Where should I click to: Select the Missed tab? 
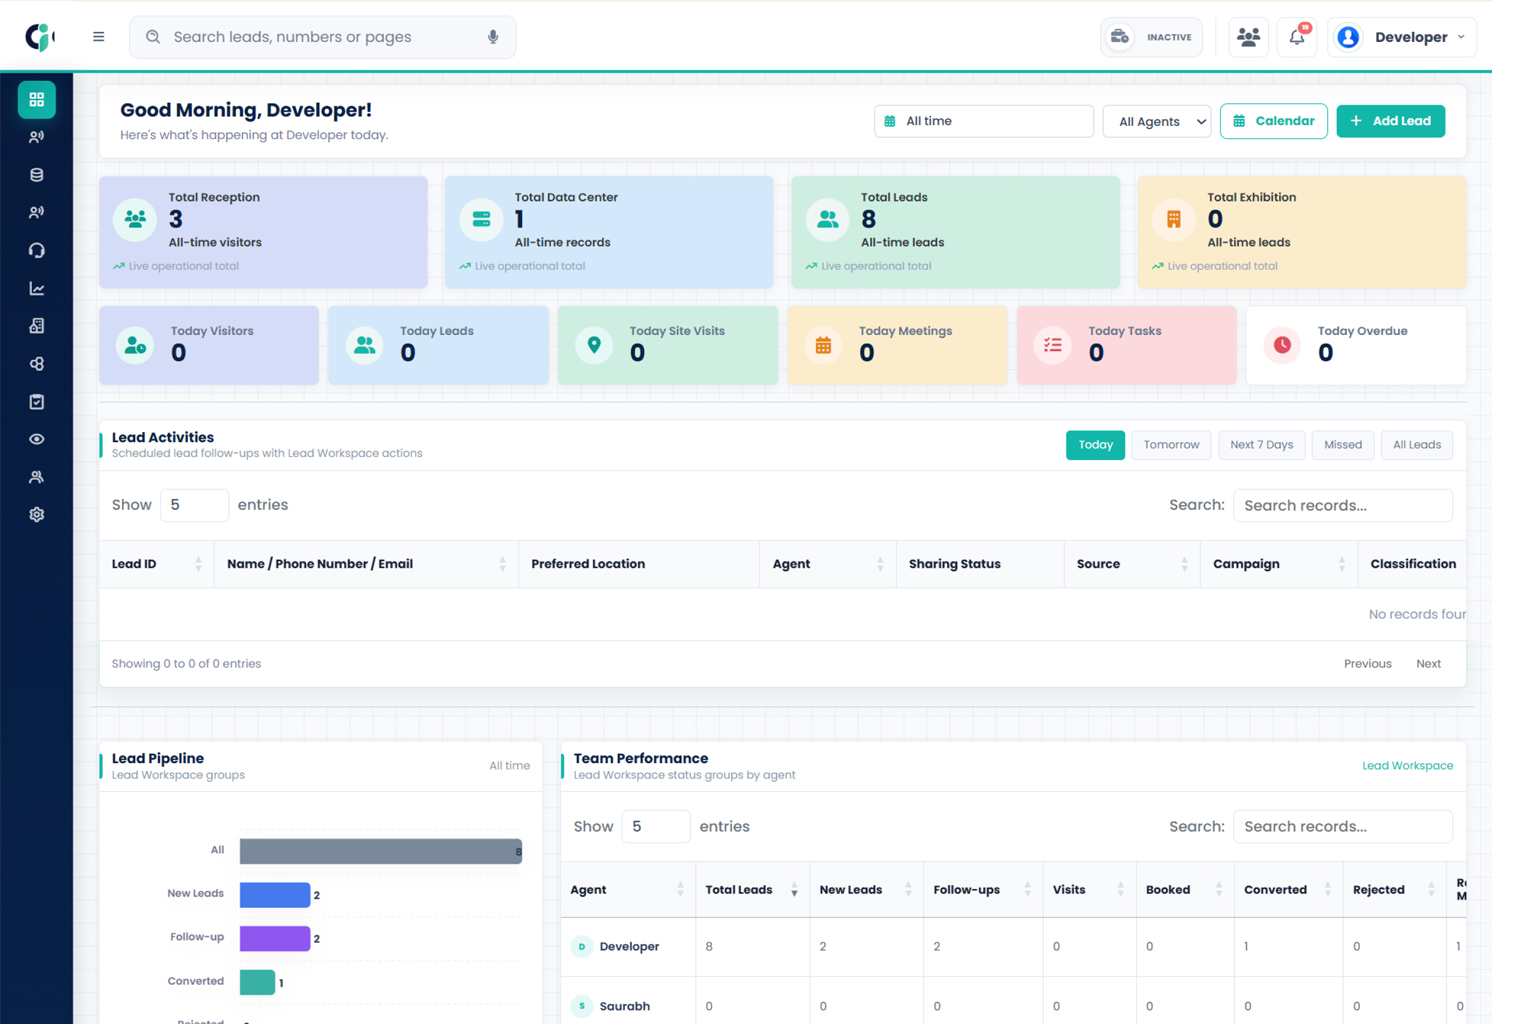(x=1343, y=445)
